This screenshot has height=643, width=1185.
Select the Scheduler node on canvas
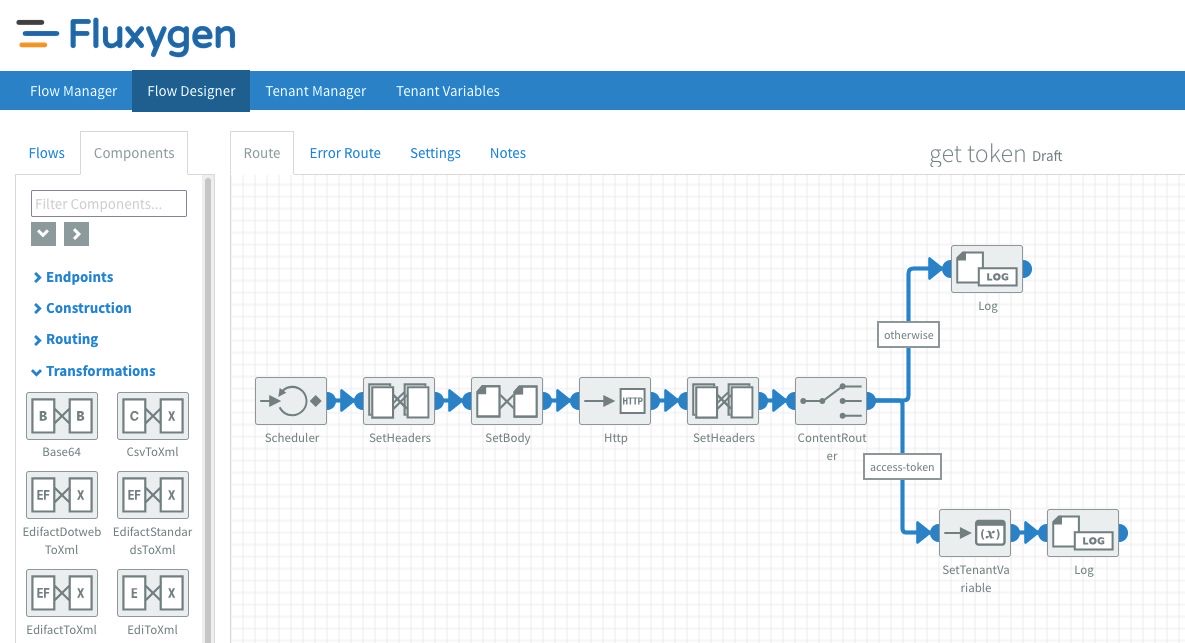(x=290, y=401)
